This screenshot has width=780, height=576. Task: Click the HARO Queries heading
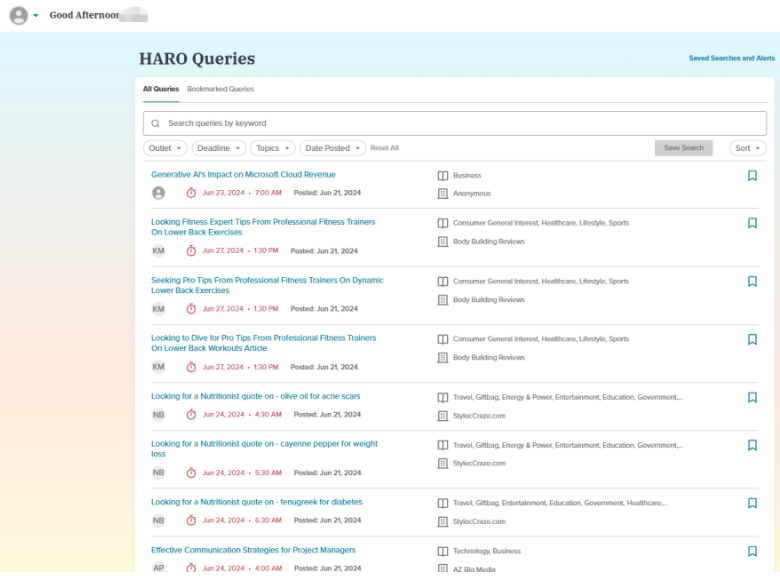tap(197, 59)
